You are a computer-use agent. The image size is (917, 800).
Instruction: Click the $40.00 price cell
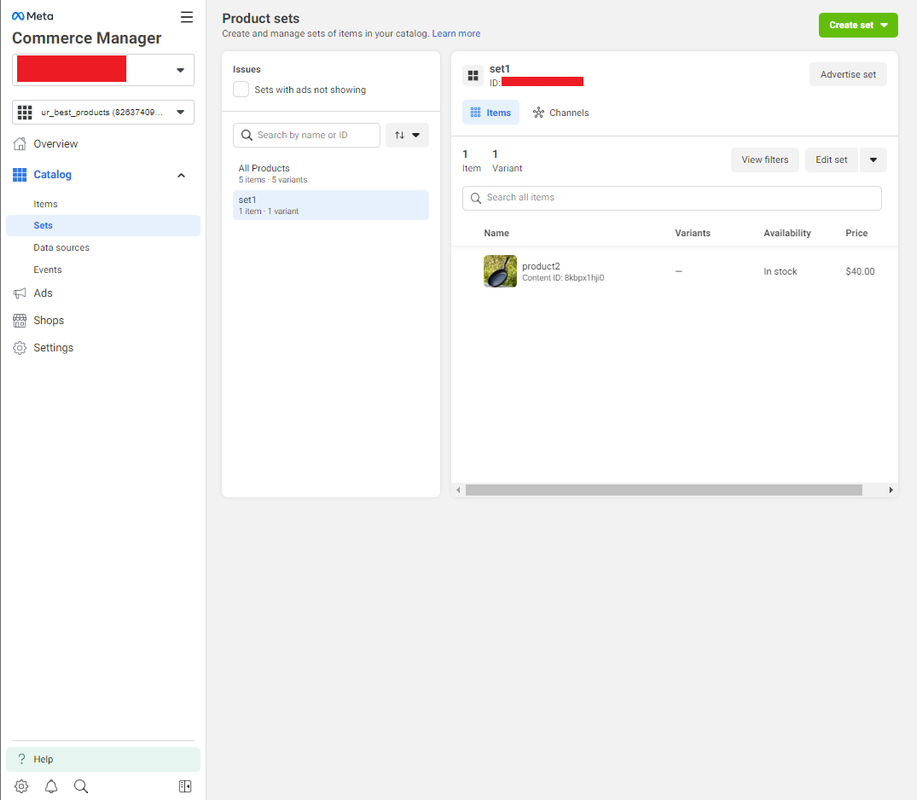tap(860, 271)
